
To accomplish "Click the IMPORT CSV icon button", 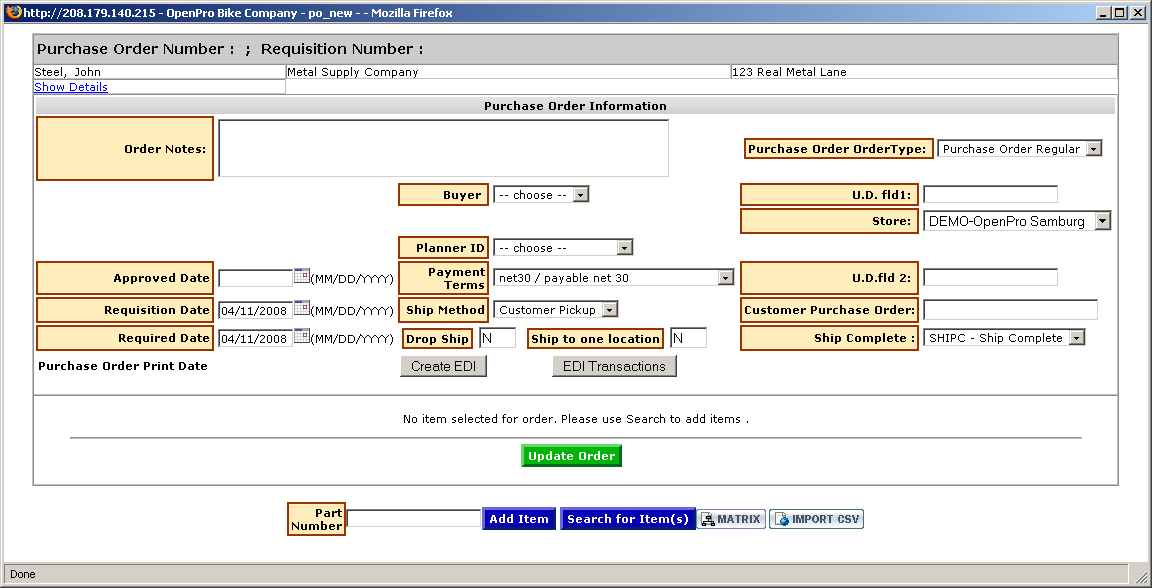I will click(816, 519).
